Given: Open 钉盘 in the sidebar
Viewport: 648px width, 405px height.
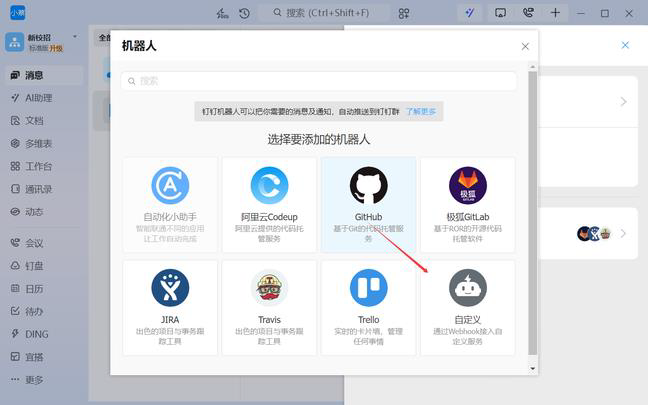Looking at the screenshot, I should tap(44, 266).
